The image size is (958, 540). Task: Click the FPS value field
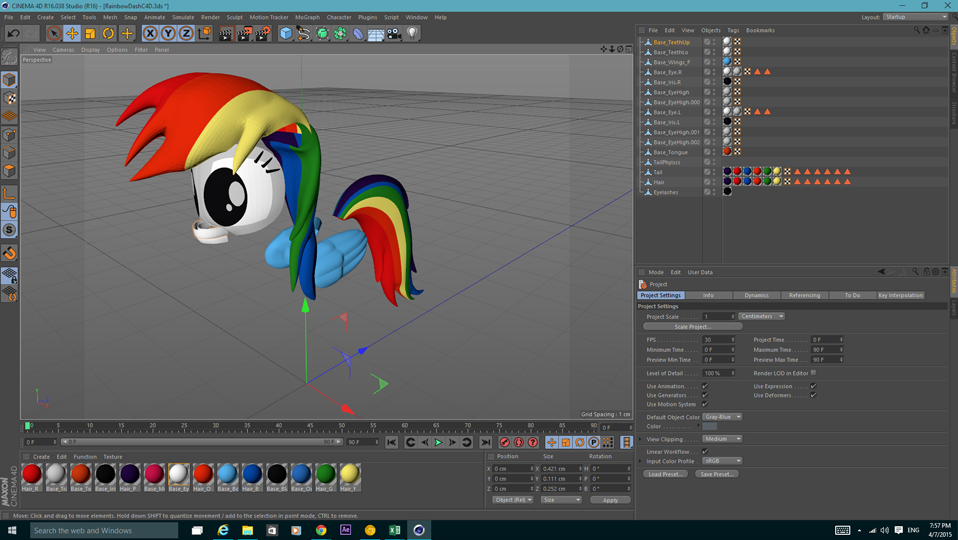coord(718,340)
